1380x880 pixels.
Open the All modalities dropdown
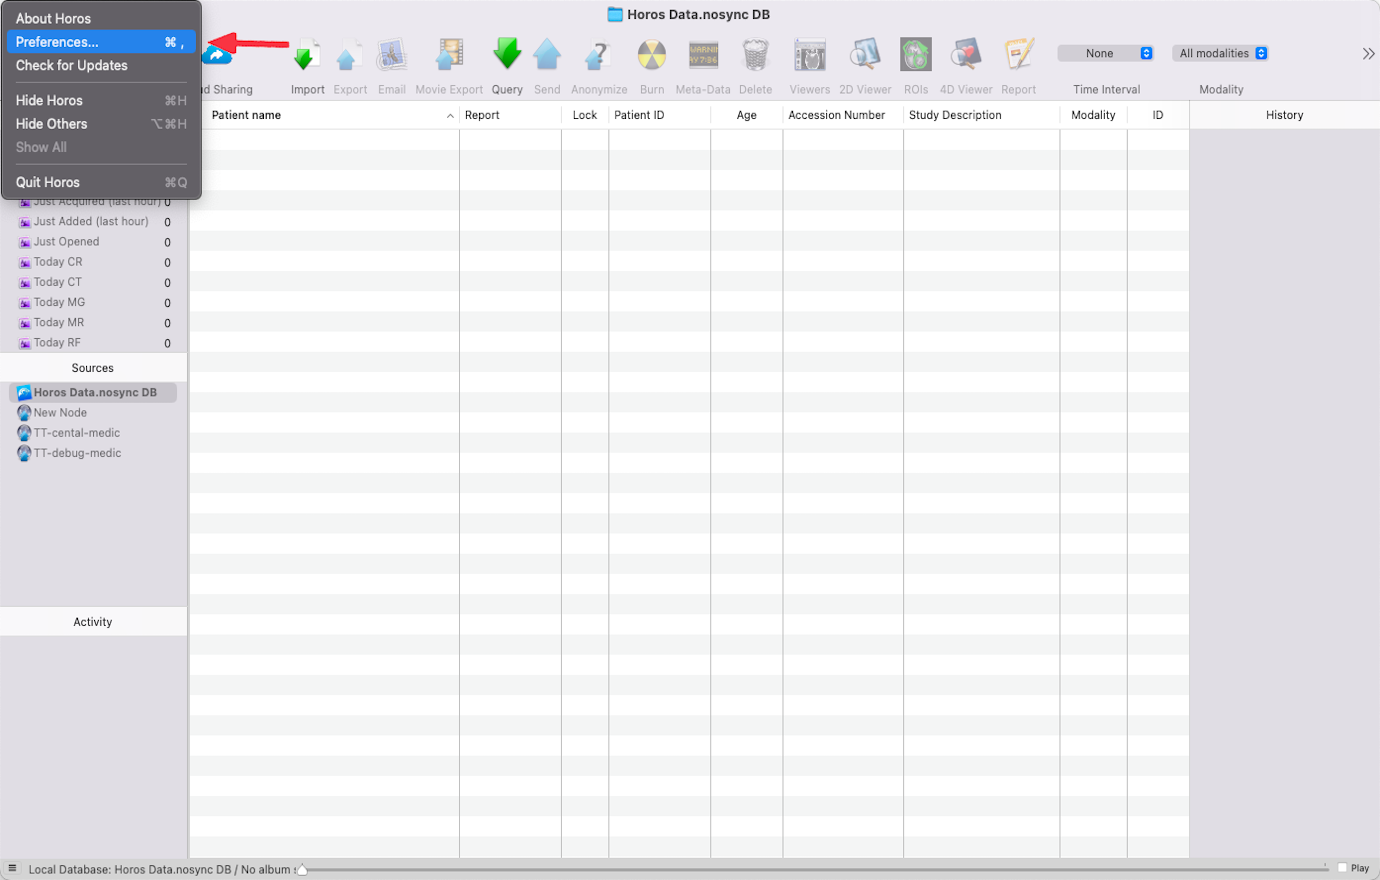1220,52
